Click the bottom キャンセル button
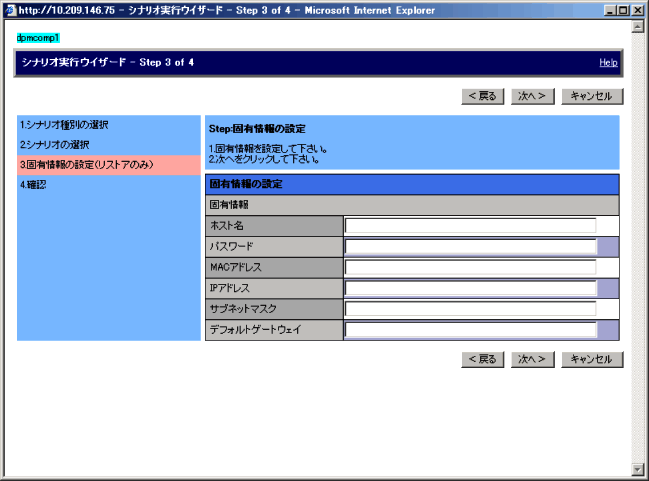 [x=592, y=359]
